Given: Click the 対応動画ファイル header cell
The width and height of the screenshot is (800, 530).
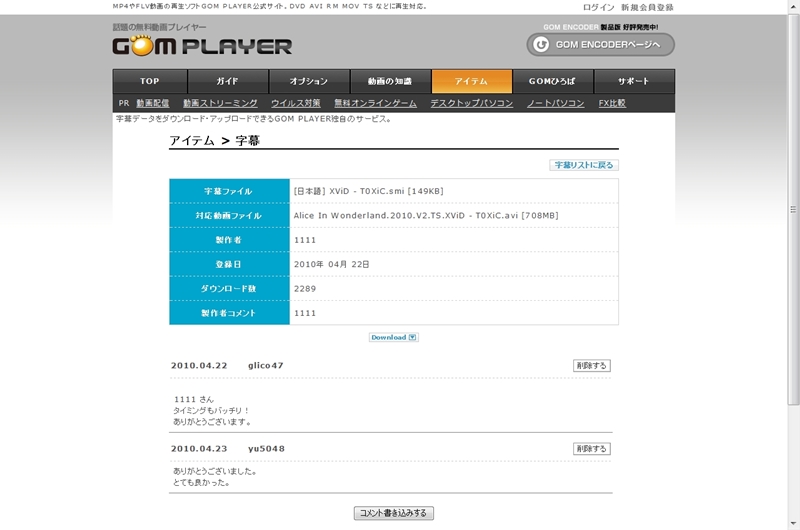Looking at the screenshot, I should (229, 215).
